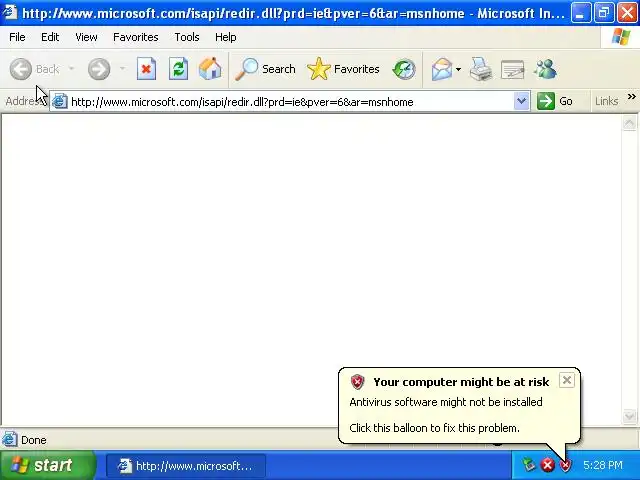Click the red X network tray icon
Image resolution: width=640 pixels, height=480 pixels.
point(547,465)
